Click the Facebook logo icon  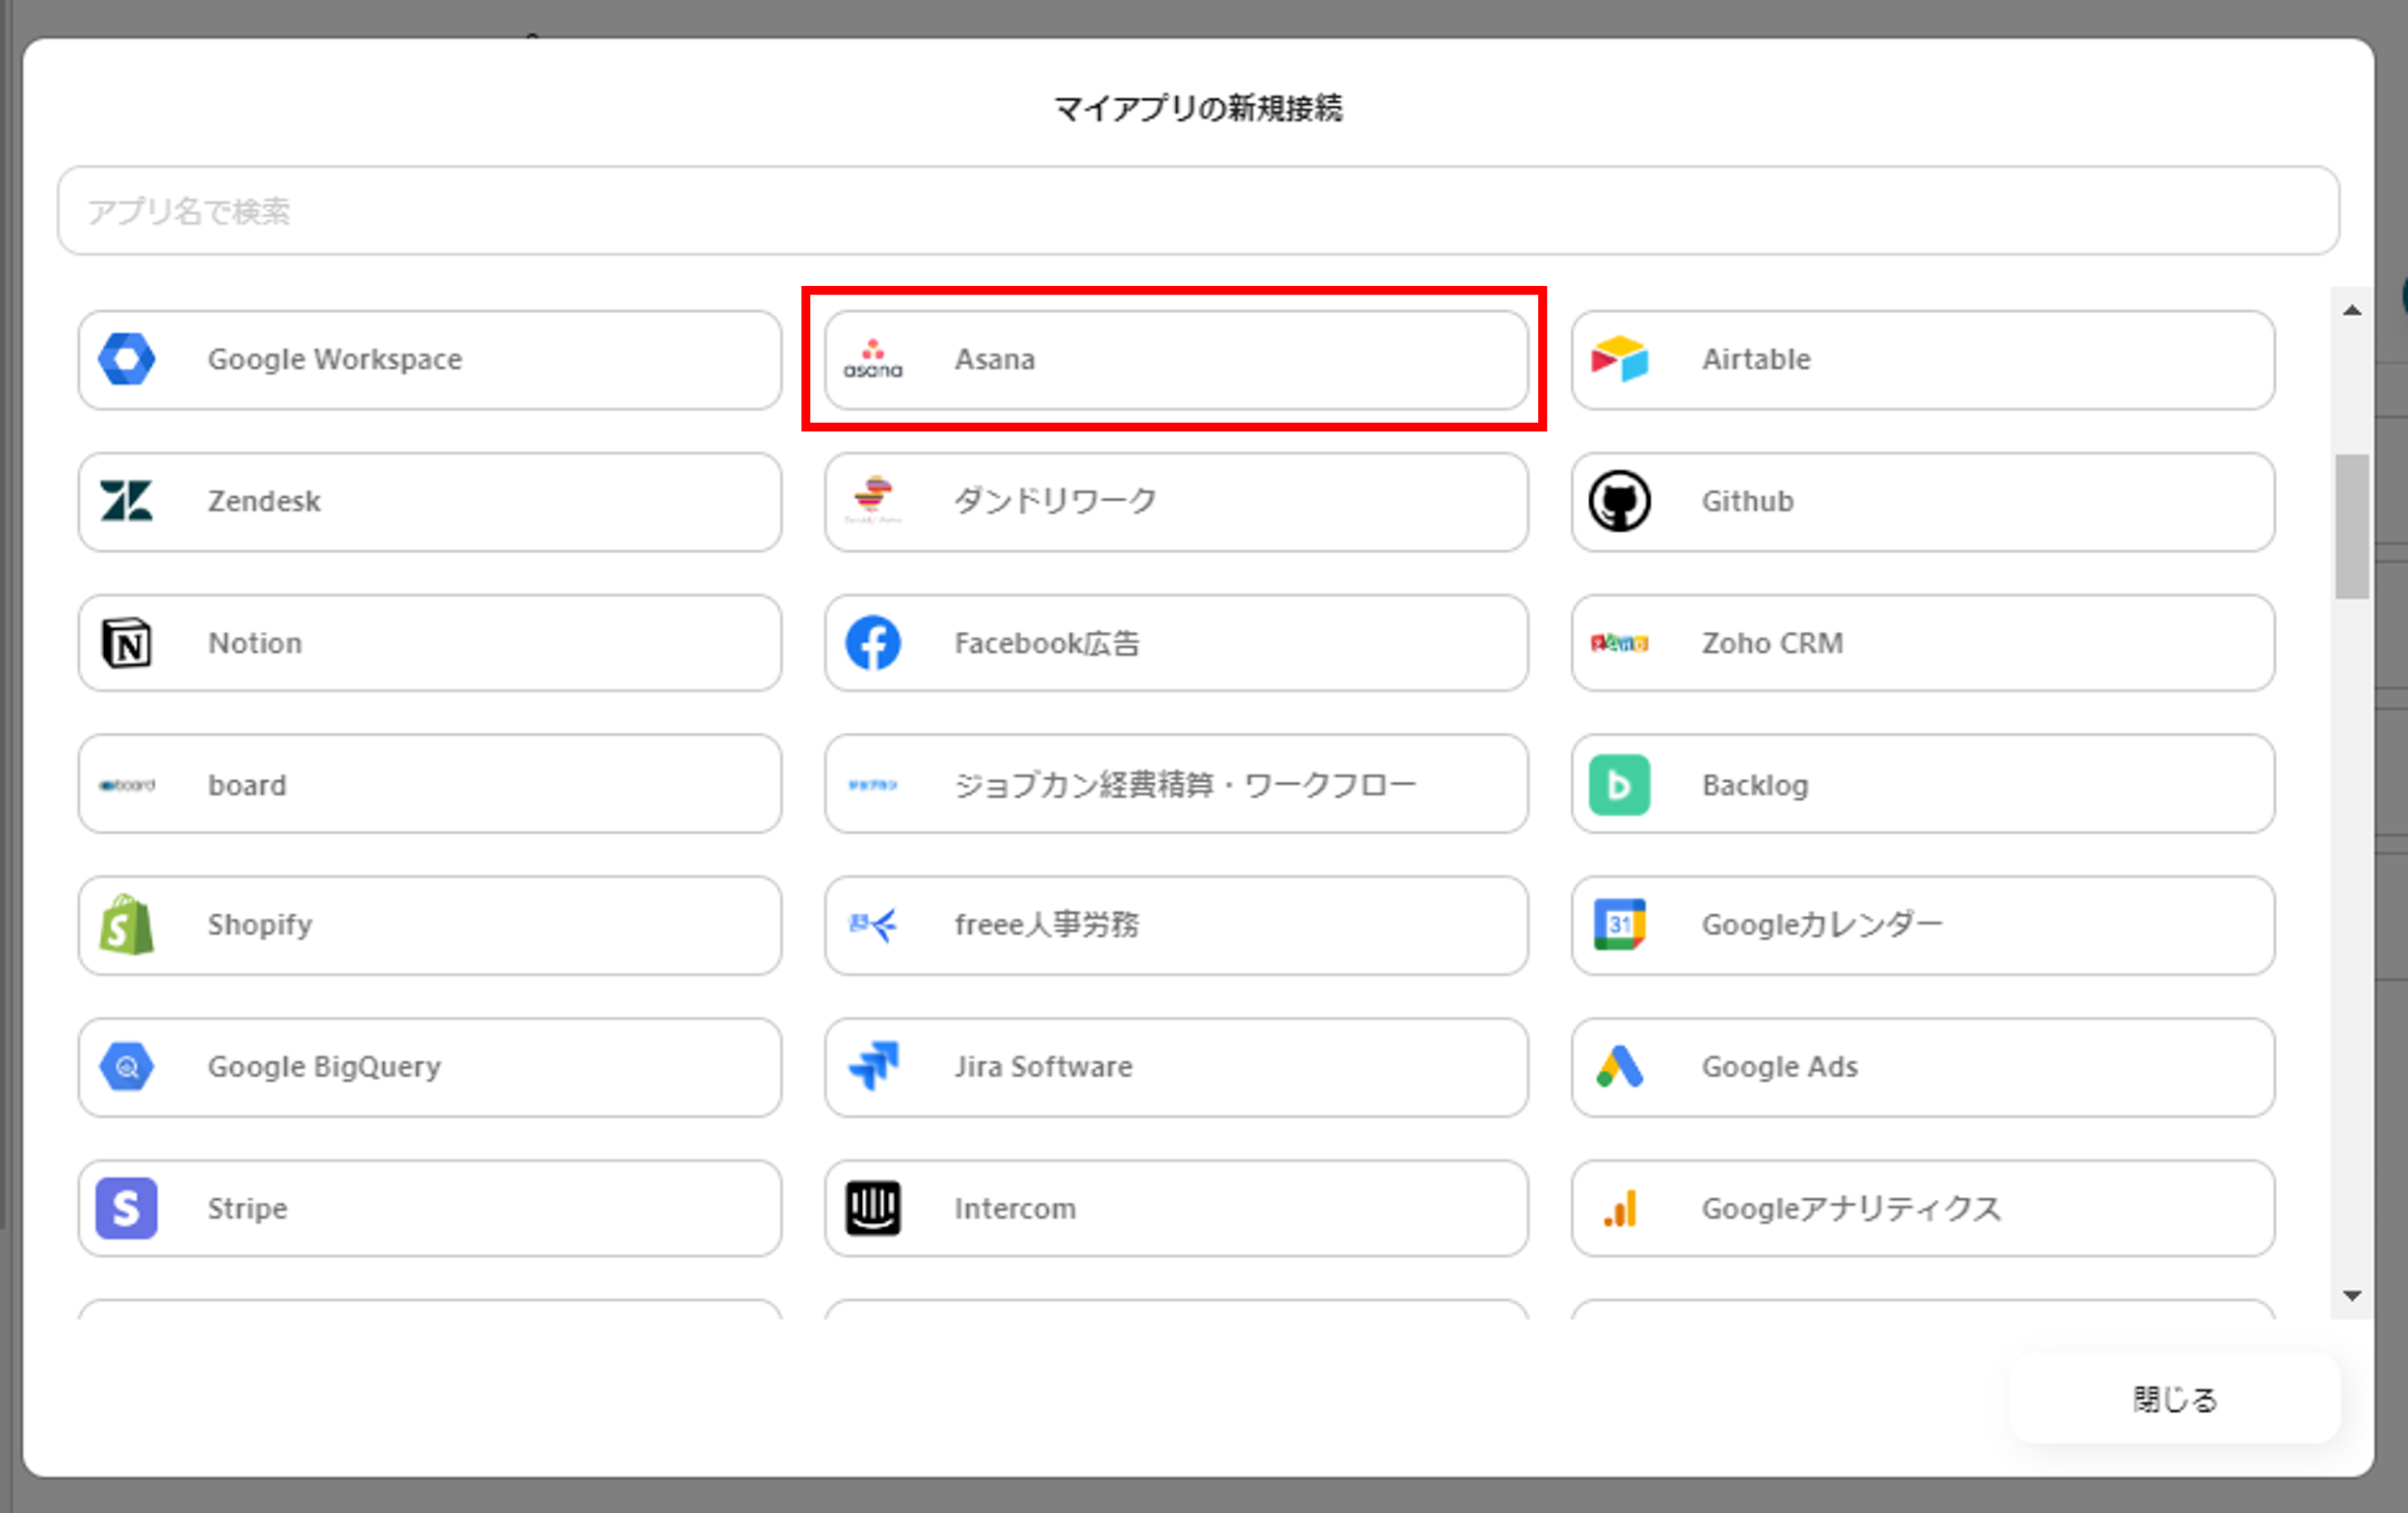tap(872, 643)
